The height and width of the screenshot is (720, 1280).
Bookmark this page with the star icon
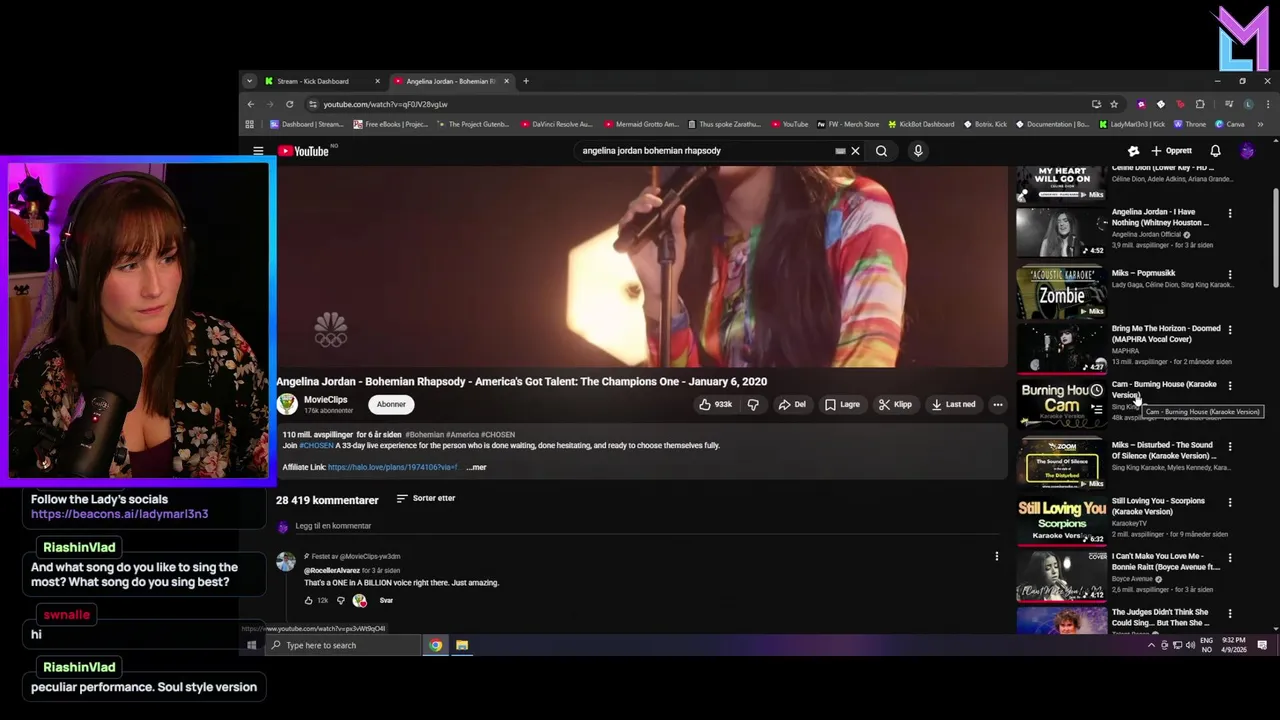(1114, 104)
